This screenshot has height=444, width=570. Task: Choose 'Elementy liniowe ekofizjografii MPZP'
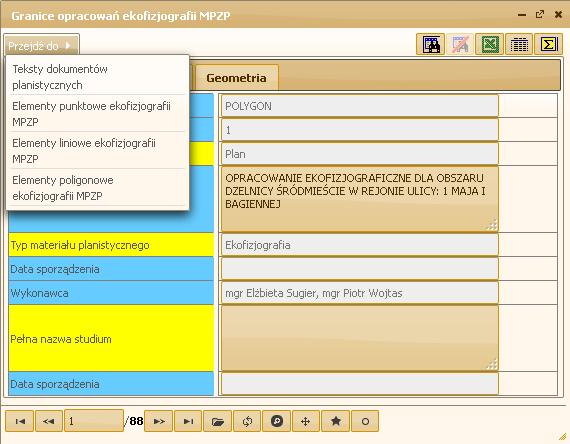97,151
